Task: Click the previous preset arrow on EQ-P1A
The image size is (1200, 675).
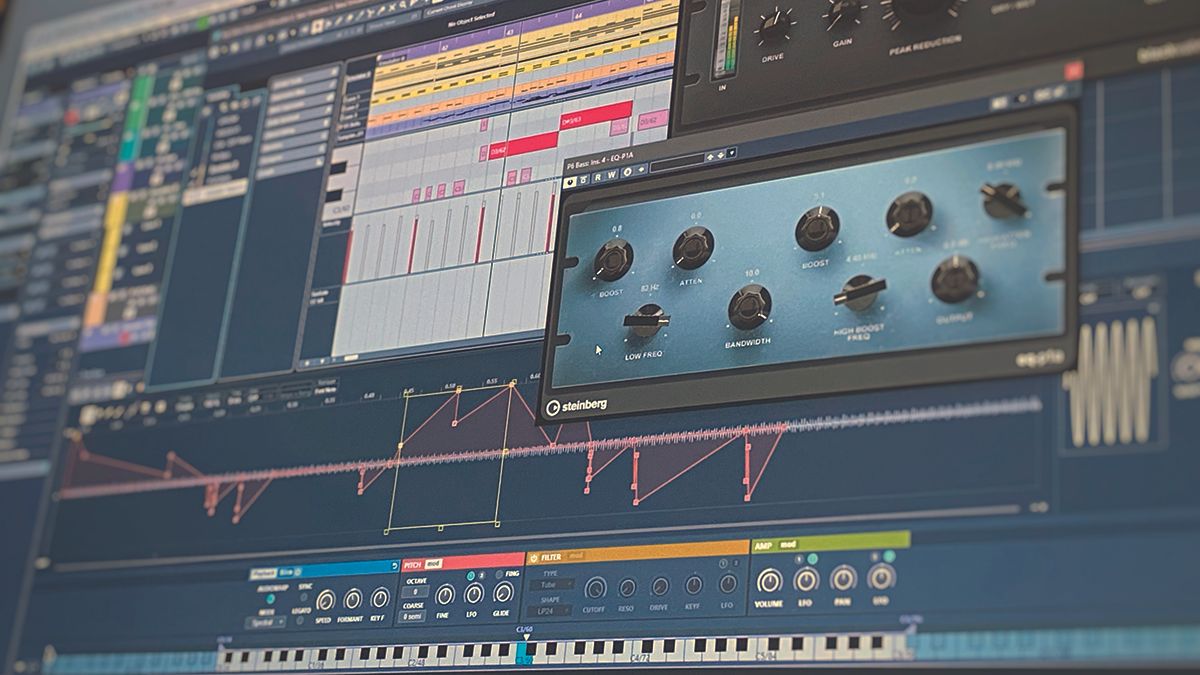Action: 711,157
